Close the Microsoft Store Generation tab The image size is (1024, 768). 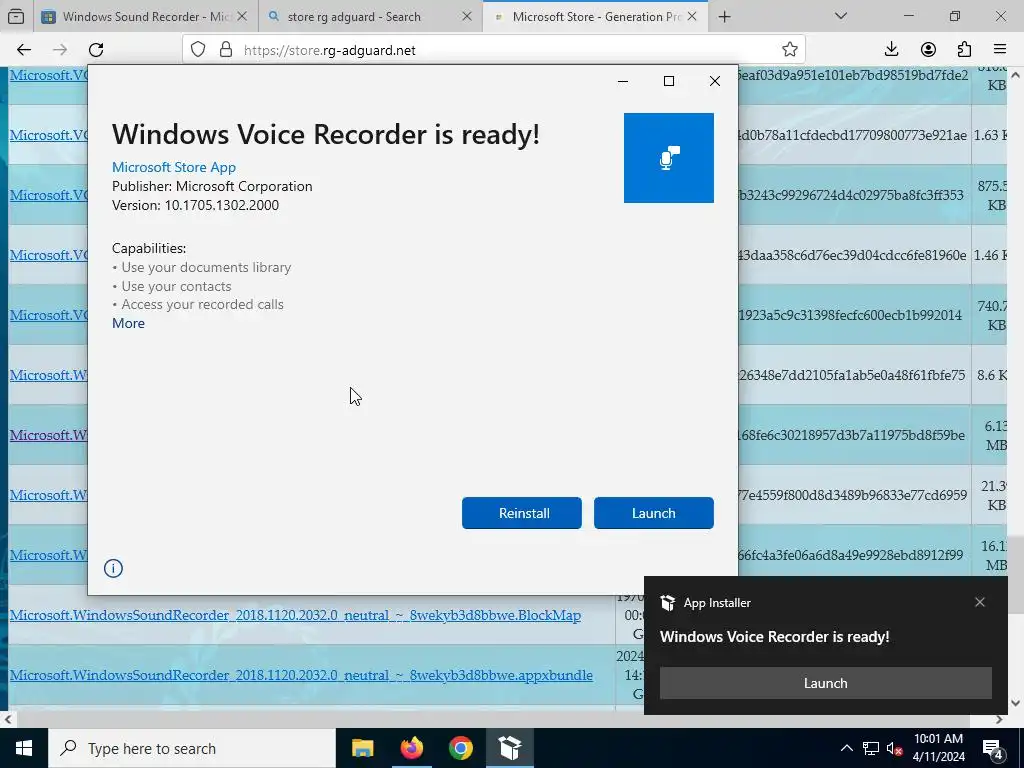pyautogui.click(x=692, y=16)
